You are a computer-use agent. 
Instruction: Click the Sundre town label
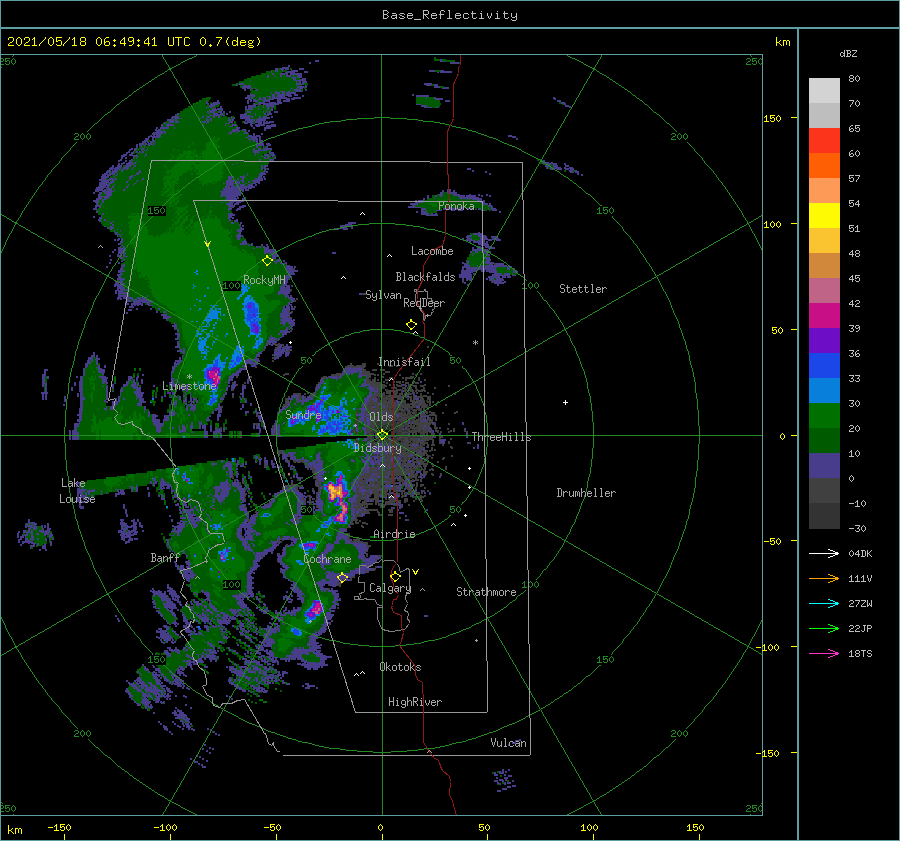pos(303,414)
